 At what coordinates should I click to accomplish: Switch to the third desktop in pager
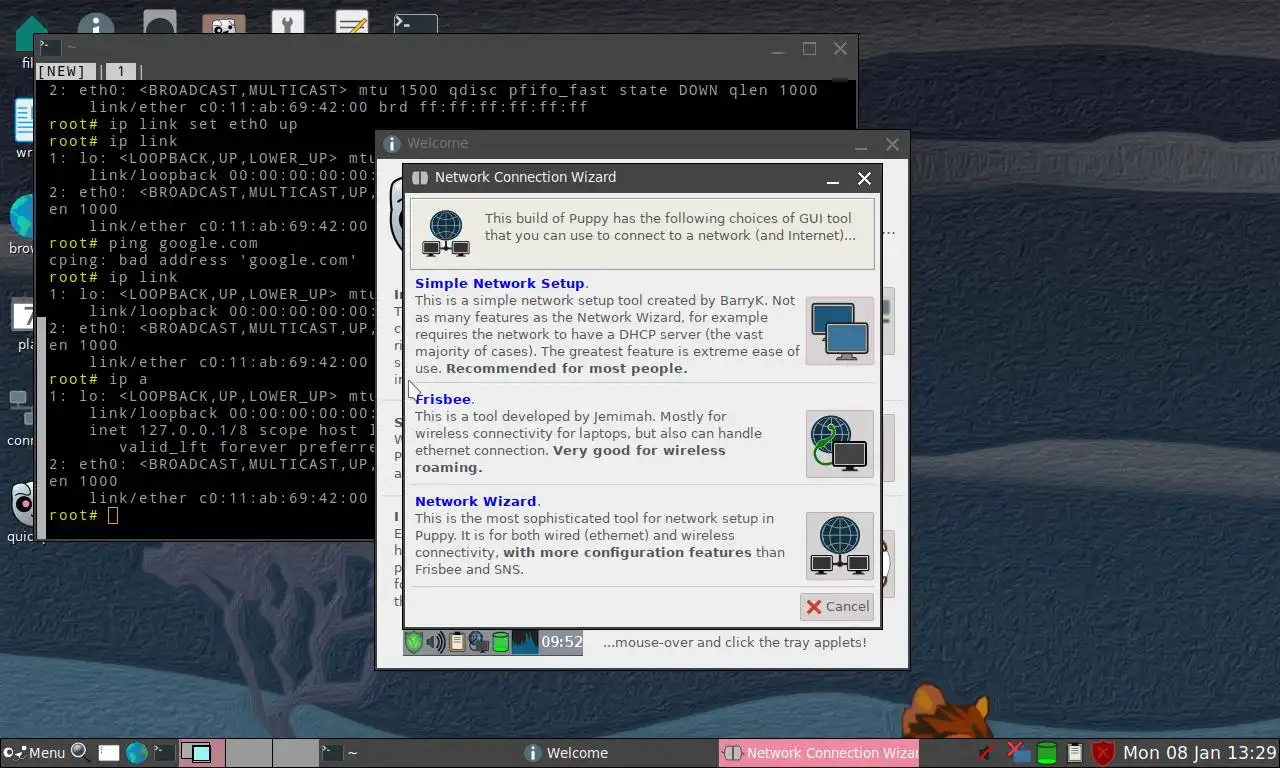point(296,753)
